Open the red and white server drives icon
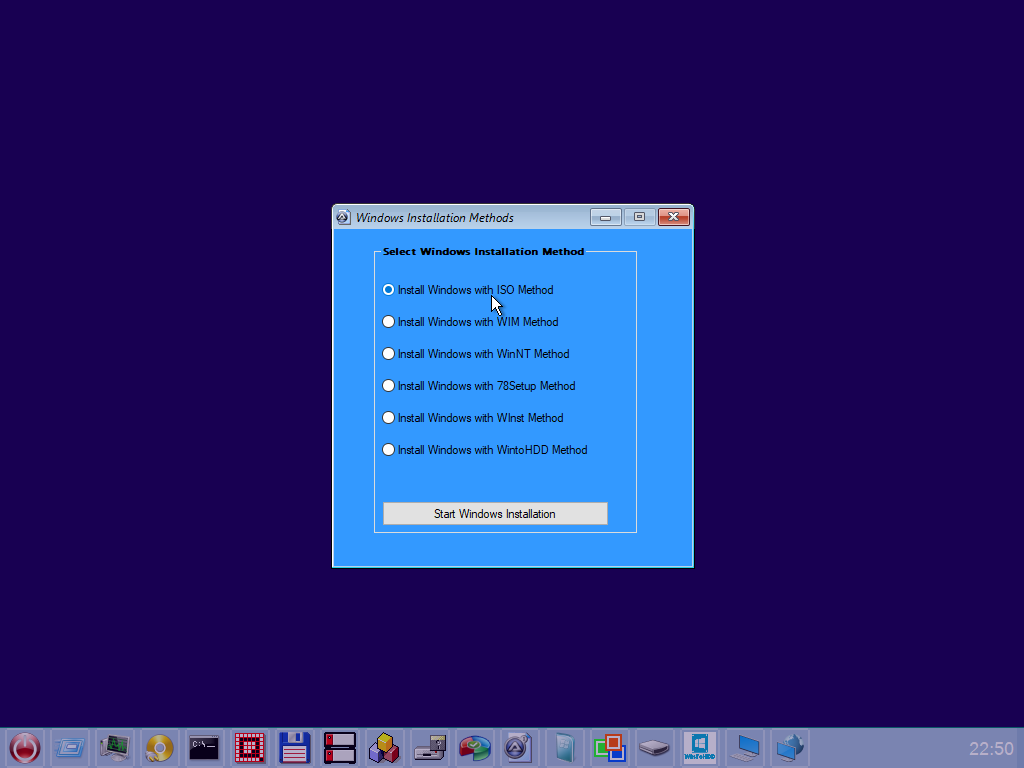The height and width of the screenshot is (768, 1024). coord(340,748)
